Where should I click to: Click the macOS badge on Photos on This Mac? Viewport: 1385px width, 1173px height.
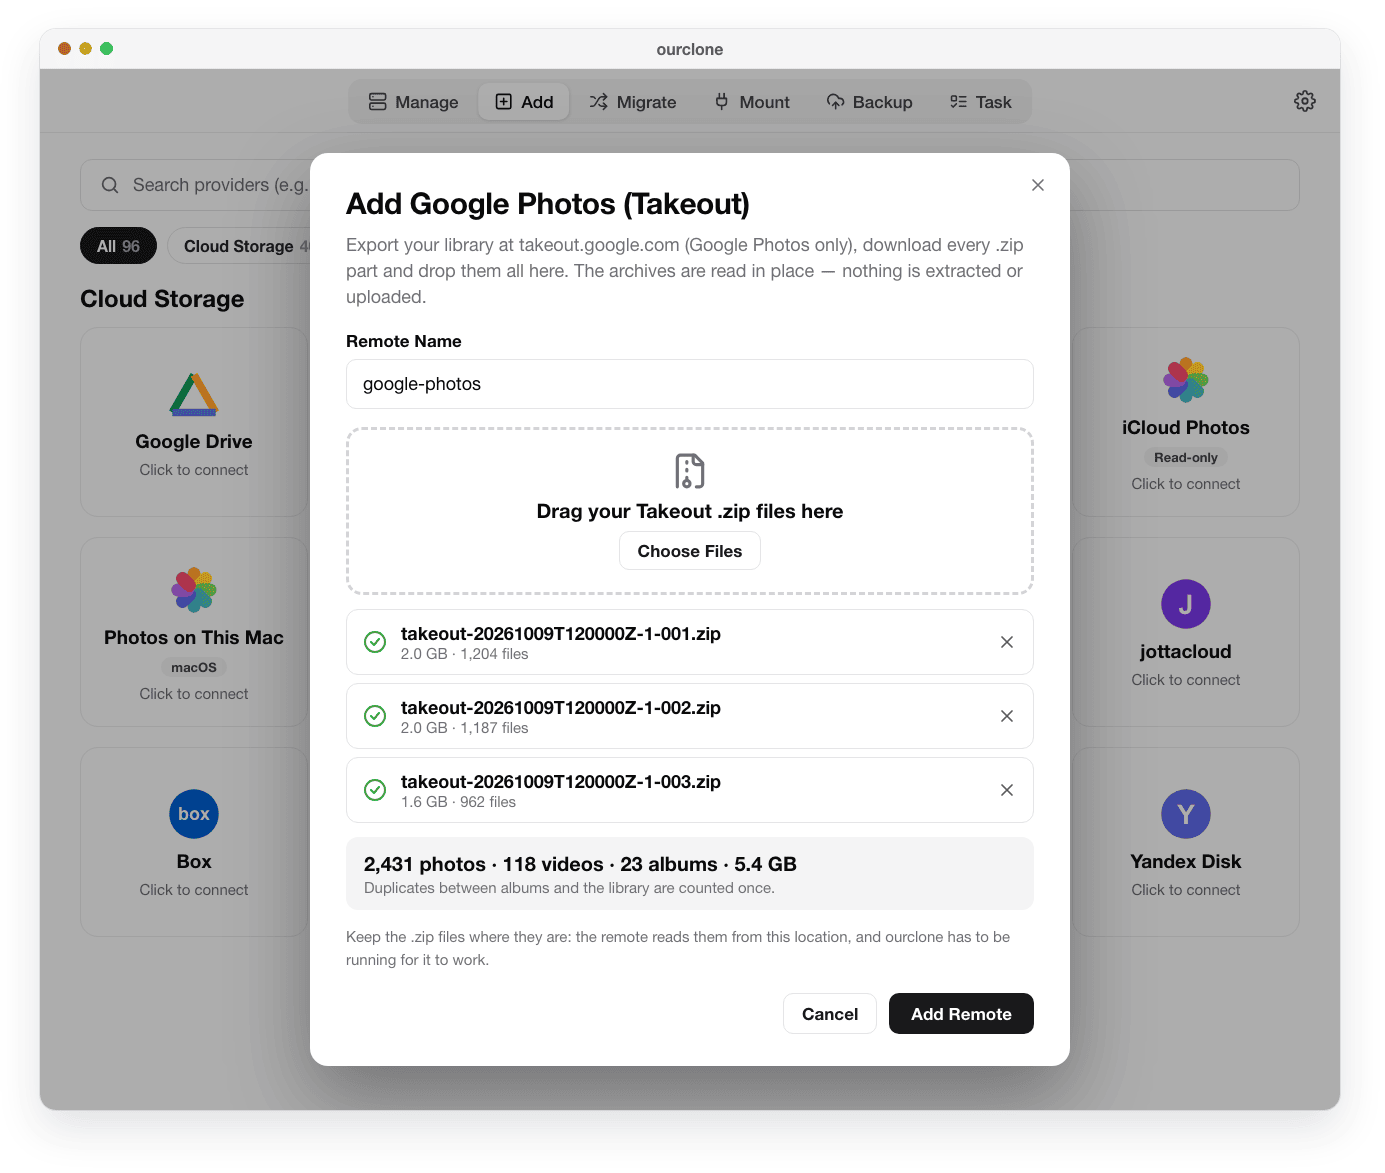pyautogui.click(x=194, y=667)
